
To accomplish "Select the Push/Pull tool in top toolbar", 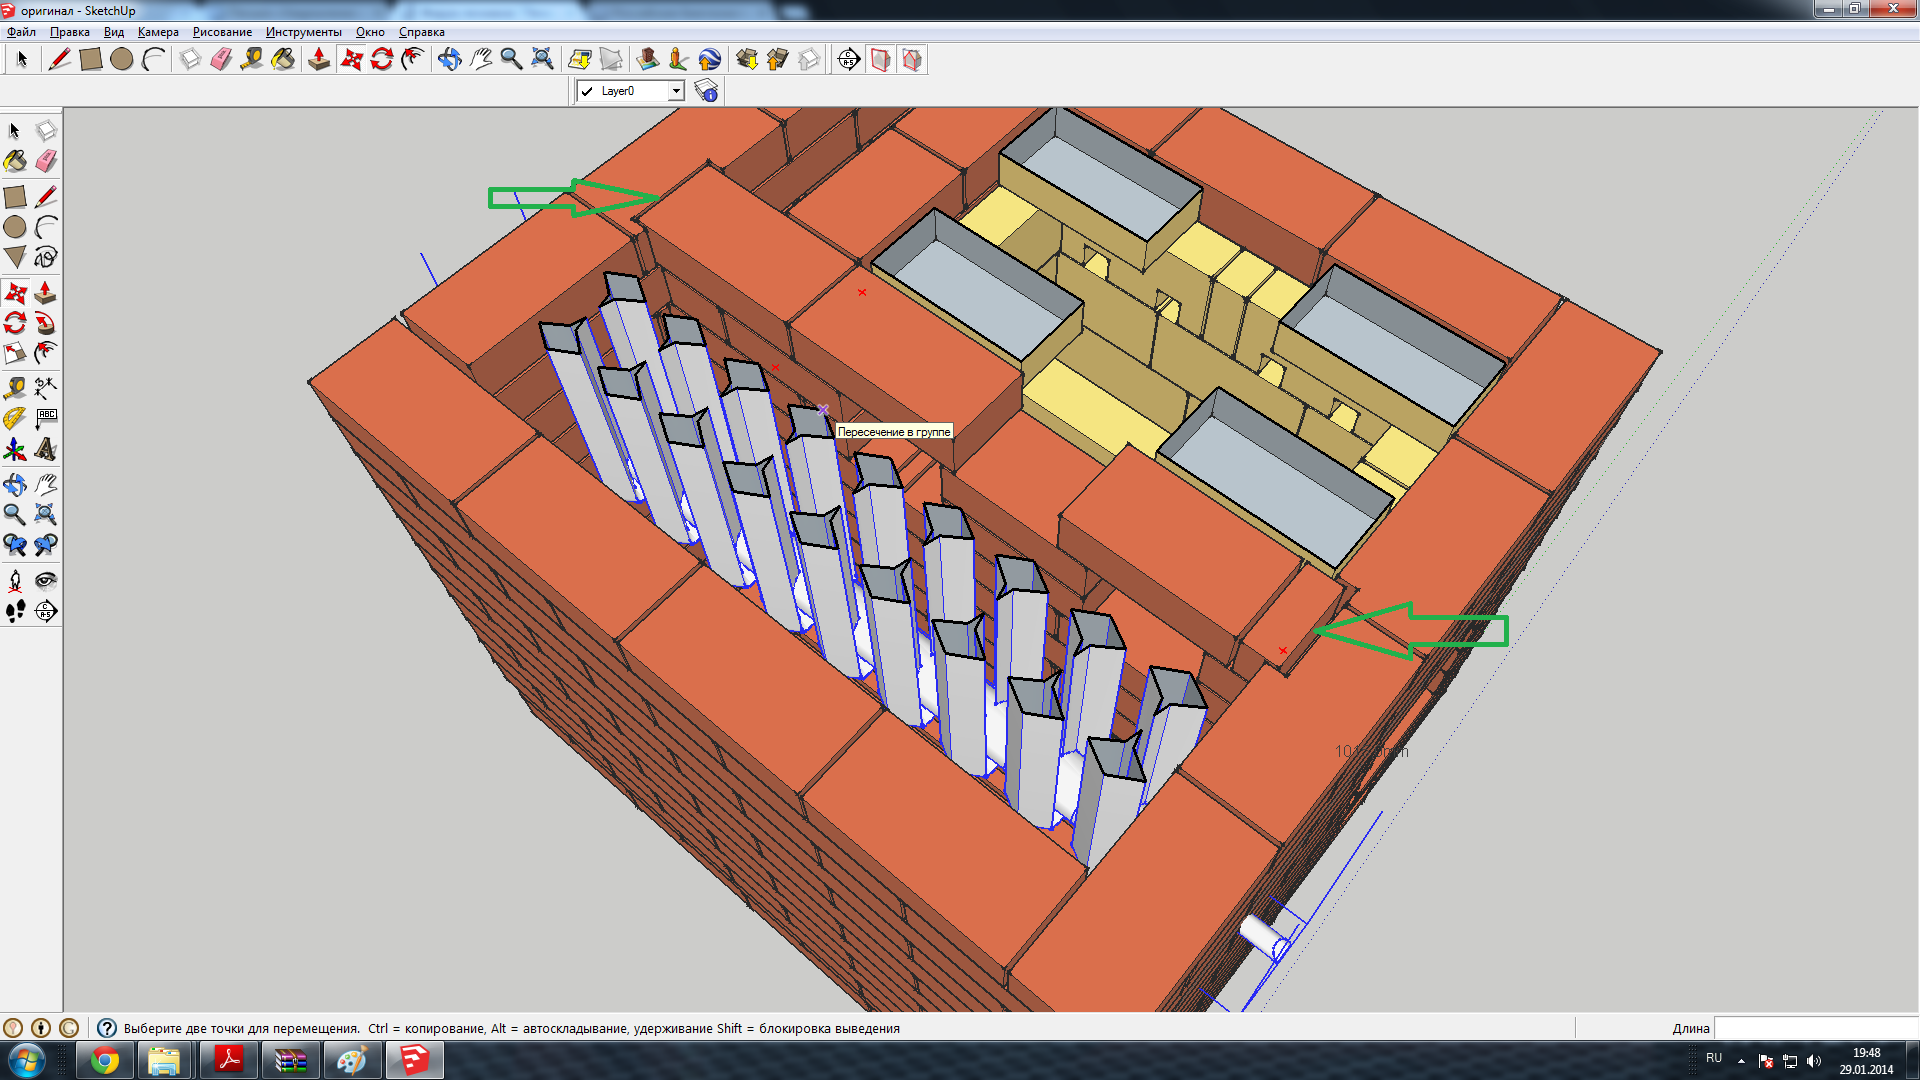I will [x=319, y=59].
